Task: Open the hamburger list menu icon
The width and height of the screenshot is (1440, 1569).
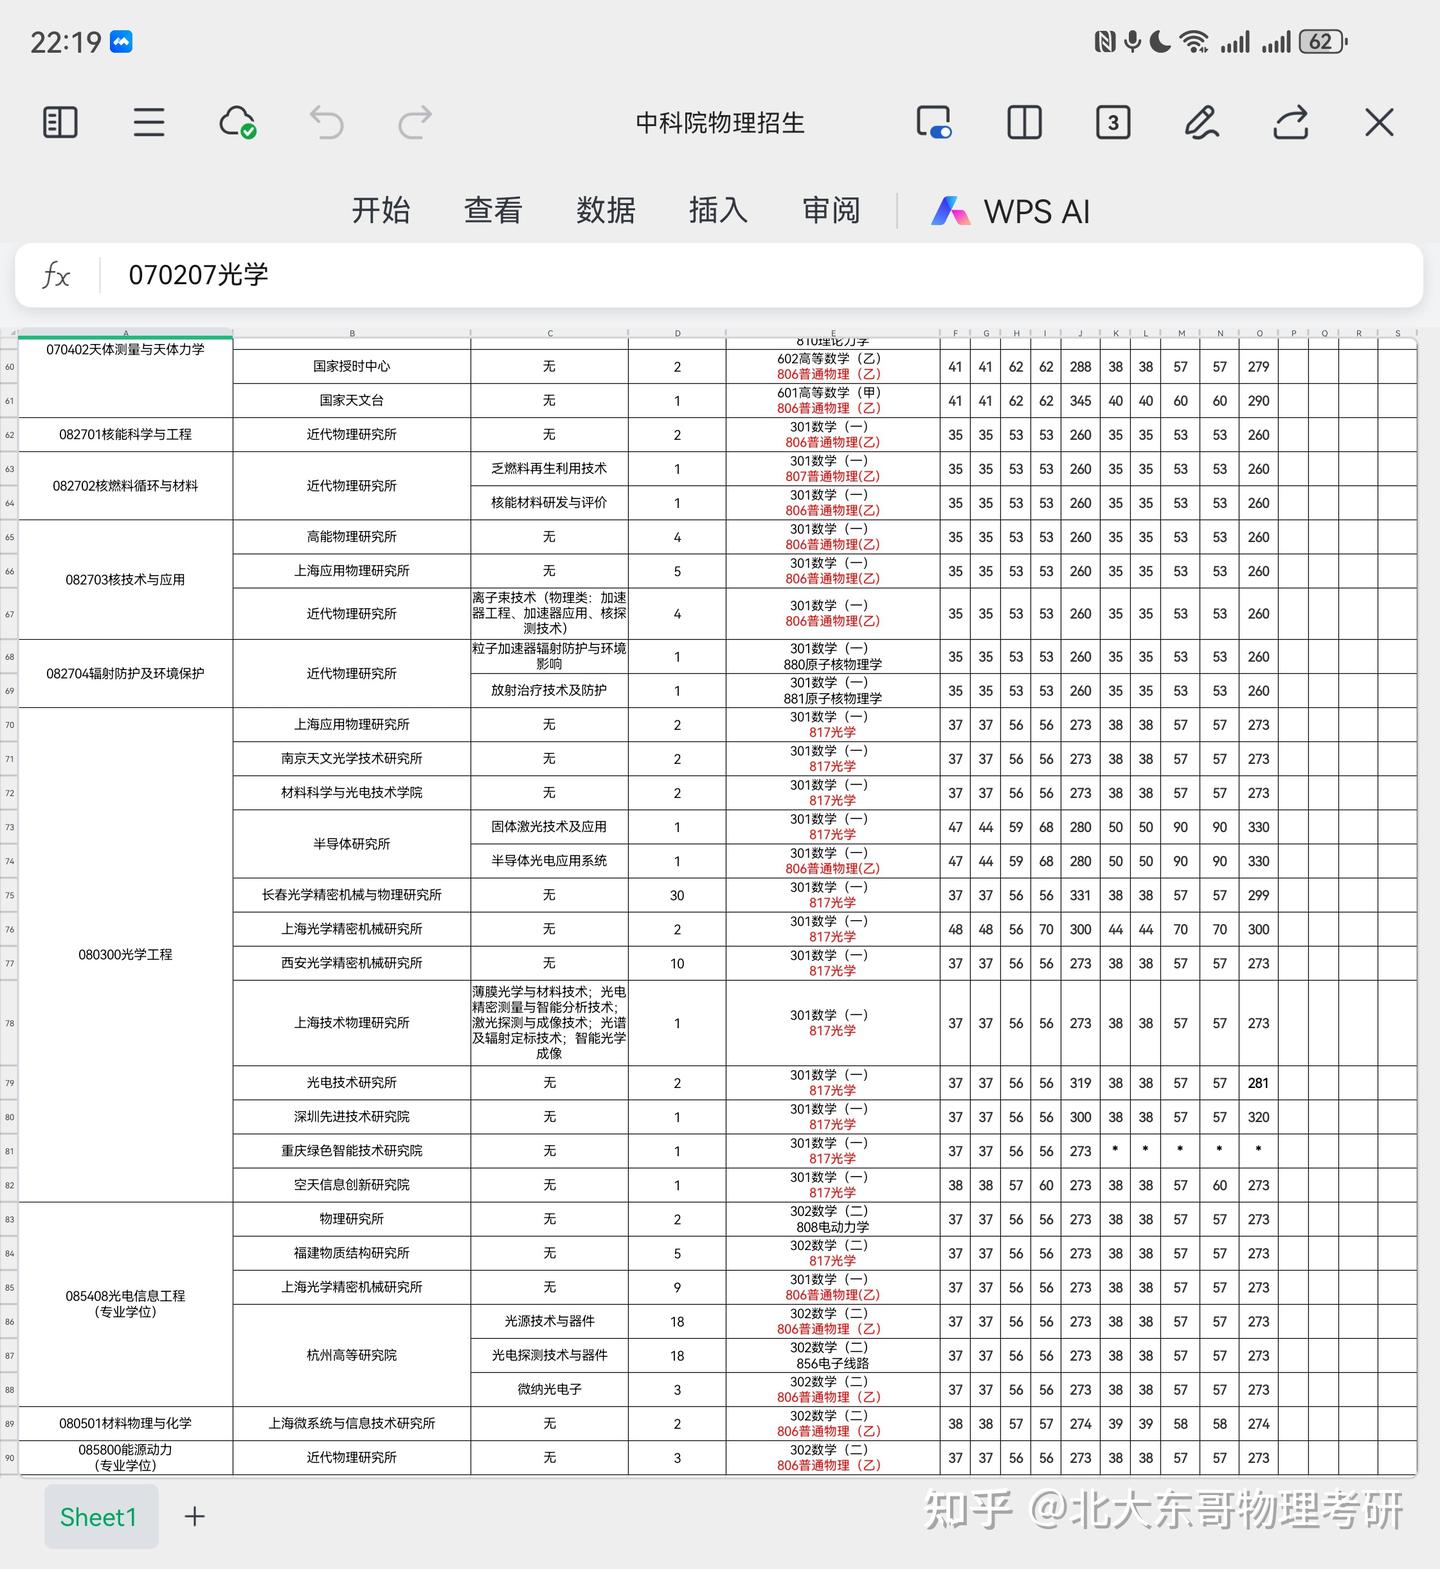Action: [x=149, y=122]
